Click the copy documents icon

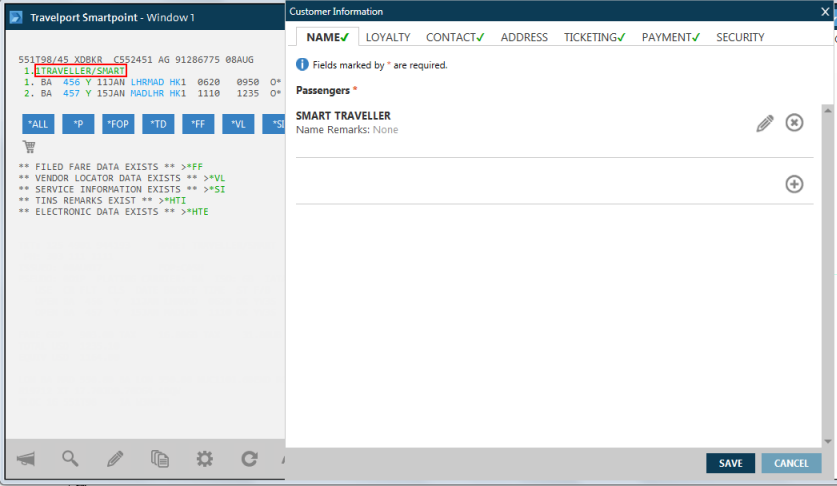pyautogui.click(x=160, y=459)
